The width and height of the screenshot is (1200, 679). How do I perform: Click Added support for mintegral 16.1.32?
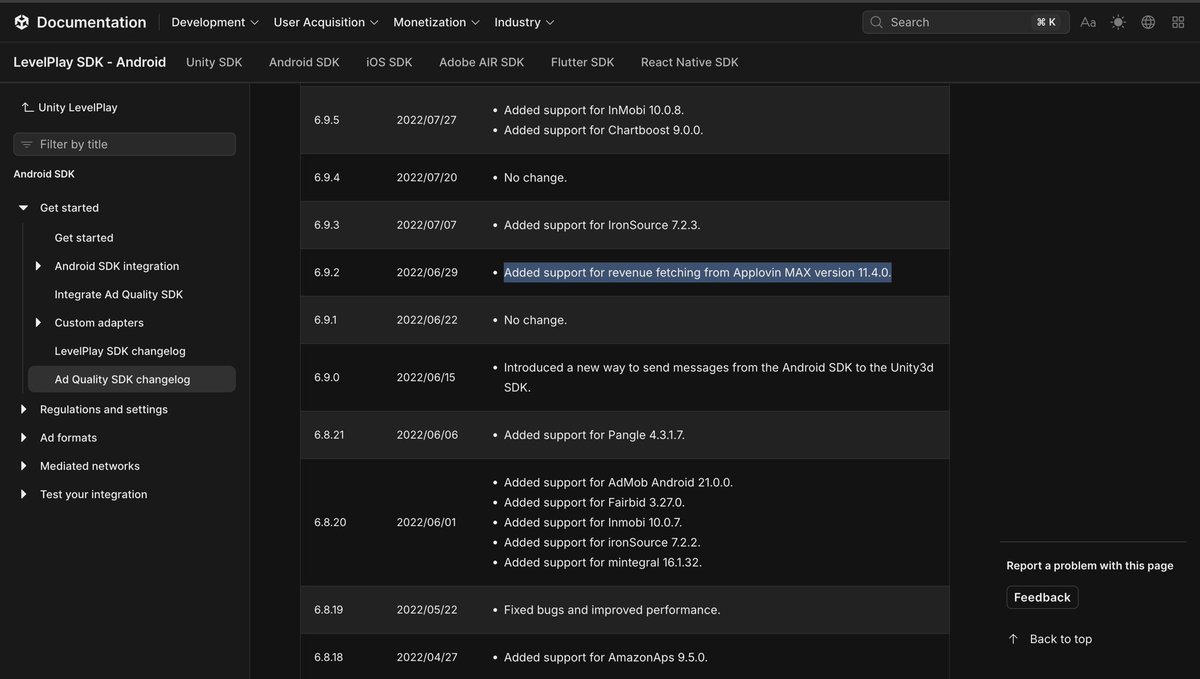603,562
